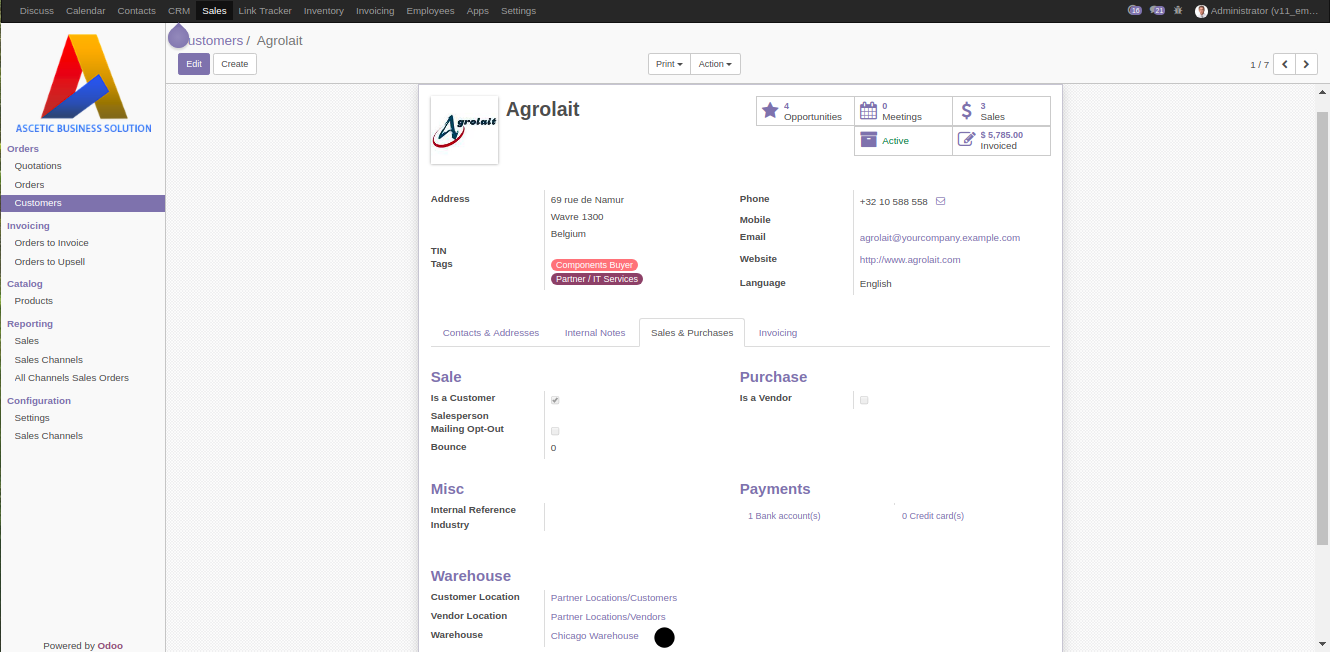Open Contacts in the top menu
Image resolution: width=1330 pixels, height=652 pixels.
point(136,11)
